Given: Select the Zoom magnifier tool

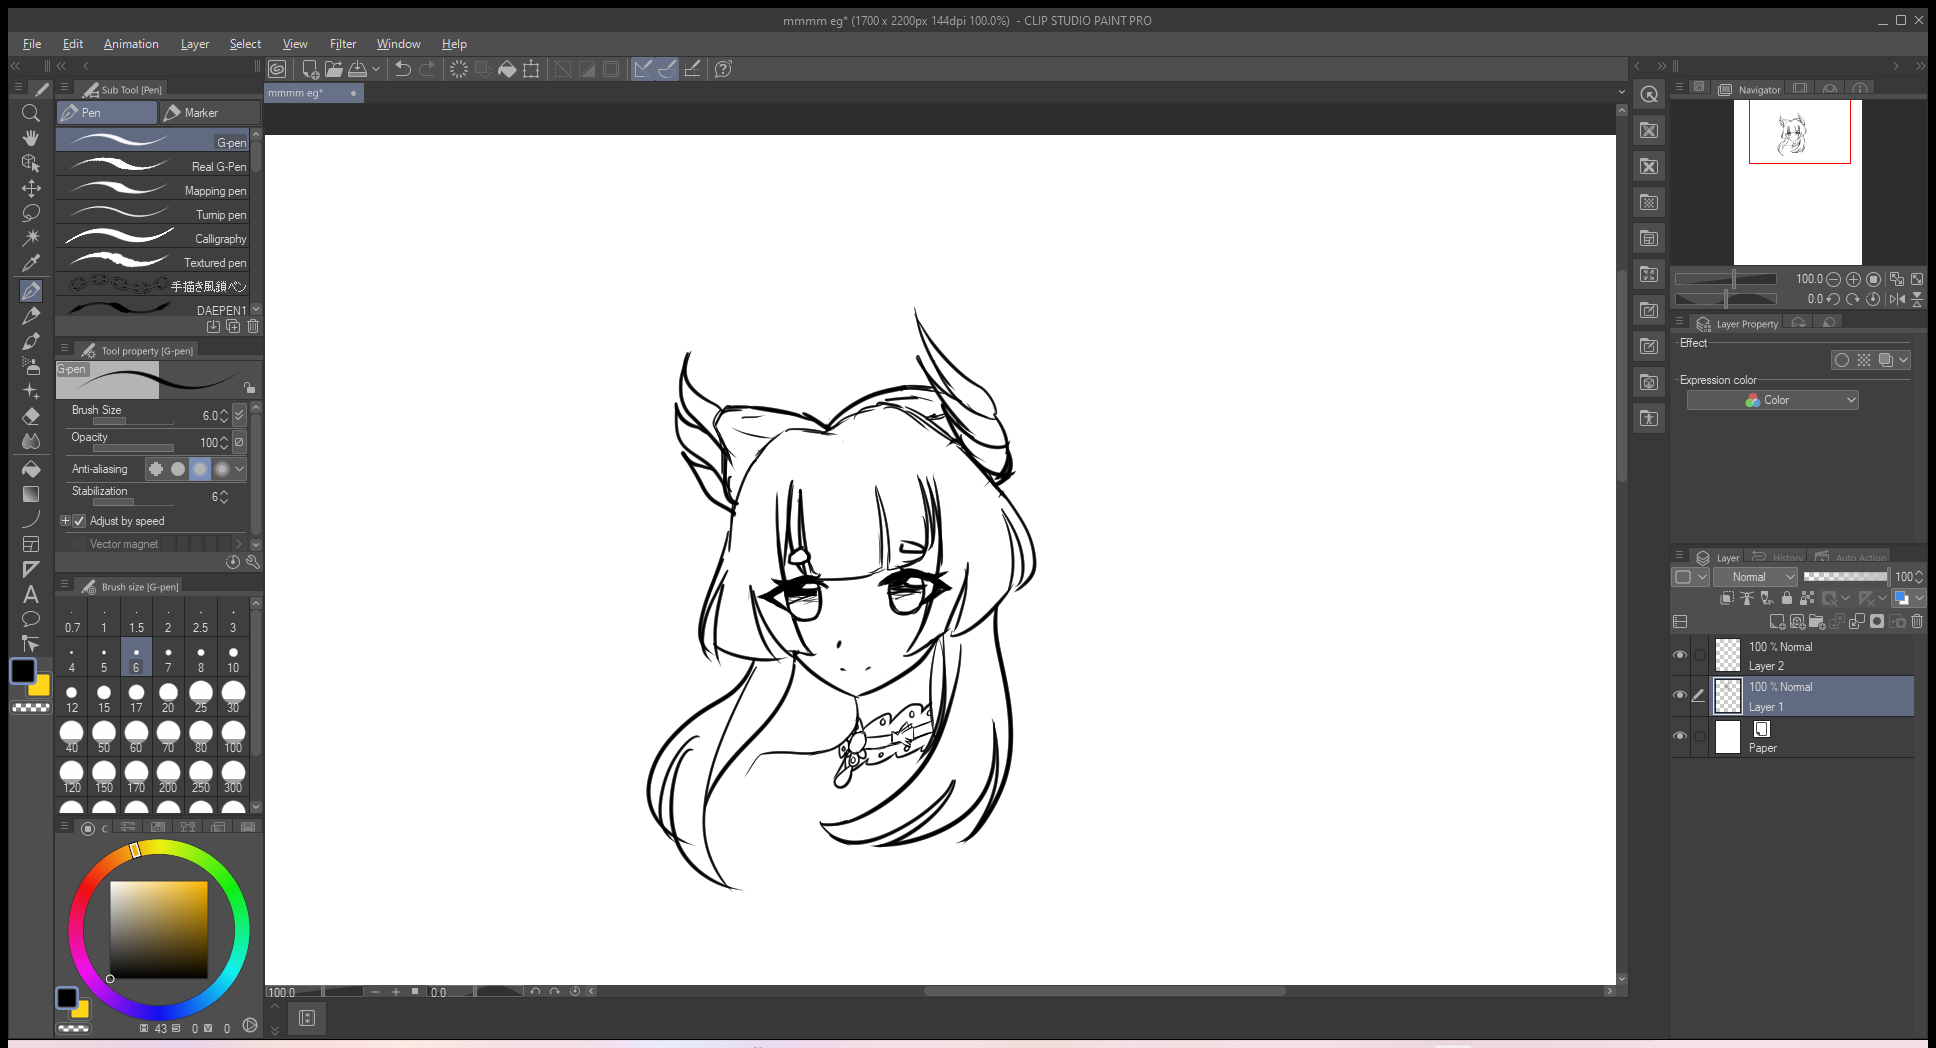Looking at the screenshot, I should 31,113.
